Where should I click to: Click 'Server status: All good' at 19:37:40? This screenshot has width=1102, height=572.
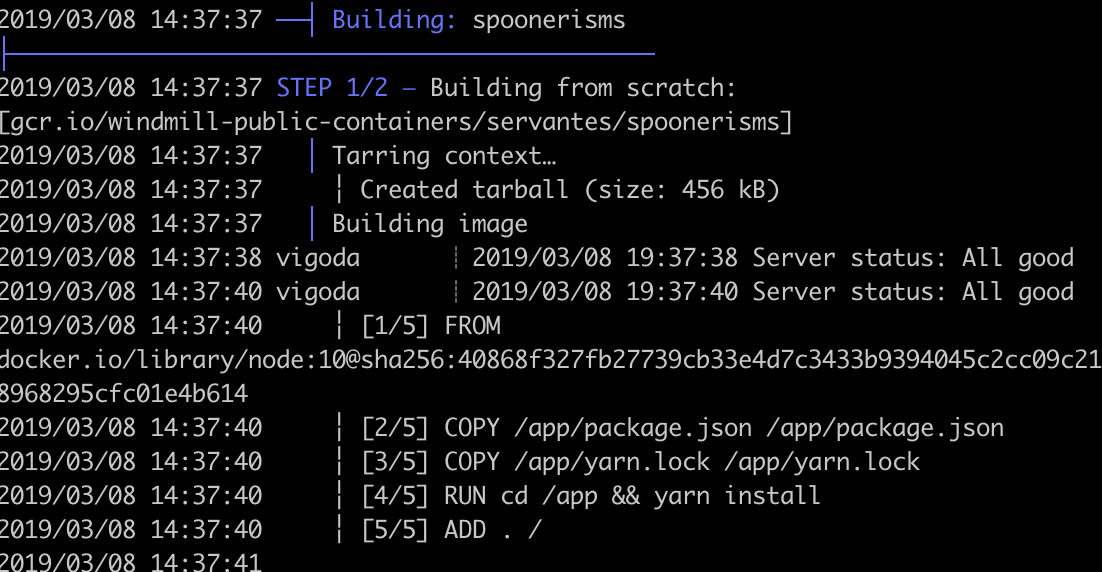[913, 292]
